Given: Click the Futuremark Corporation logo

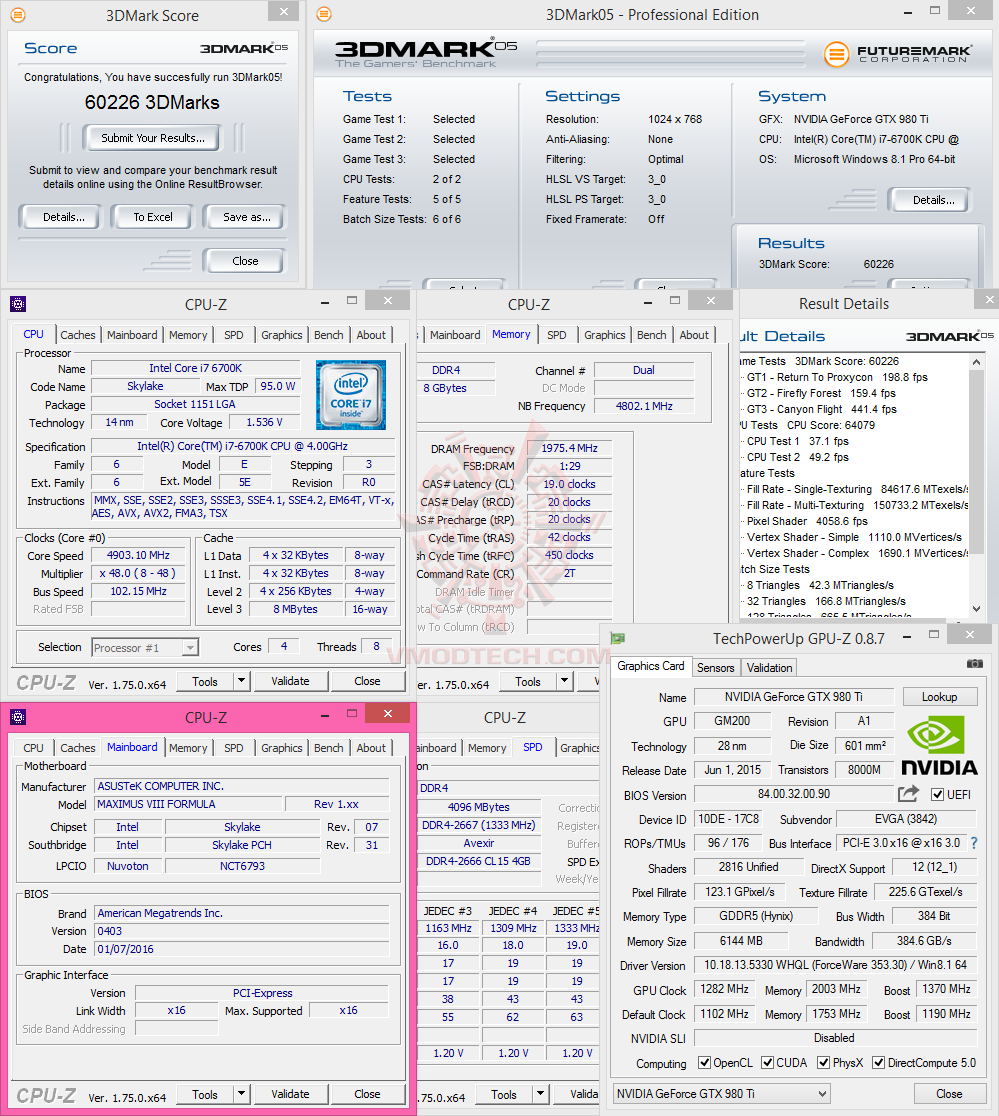Looking at the screenshot, I should 898,53.
